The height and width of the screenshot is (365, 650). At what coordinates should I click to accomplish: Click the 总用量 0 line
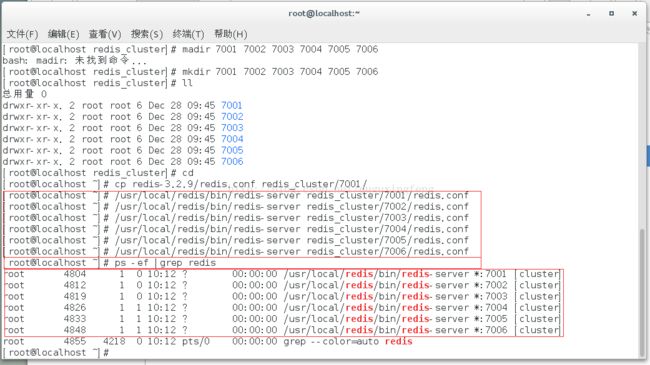coord(25,94)
